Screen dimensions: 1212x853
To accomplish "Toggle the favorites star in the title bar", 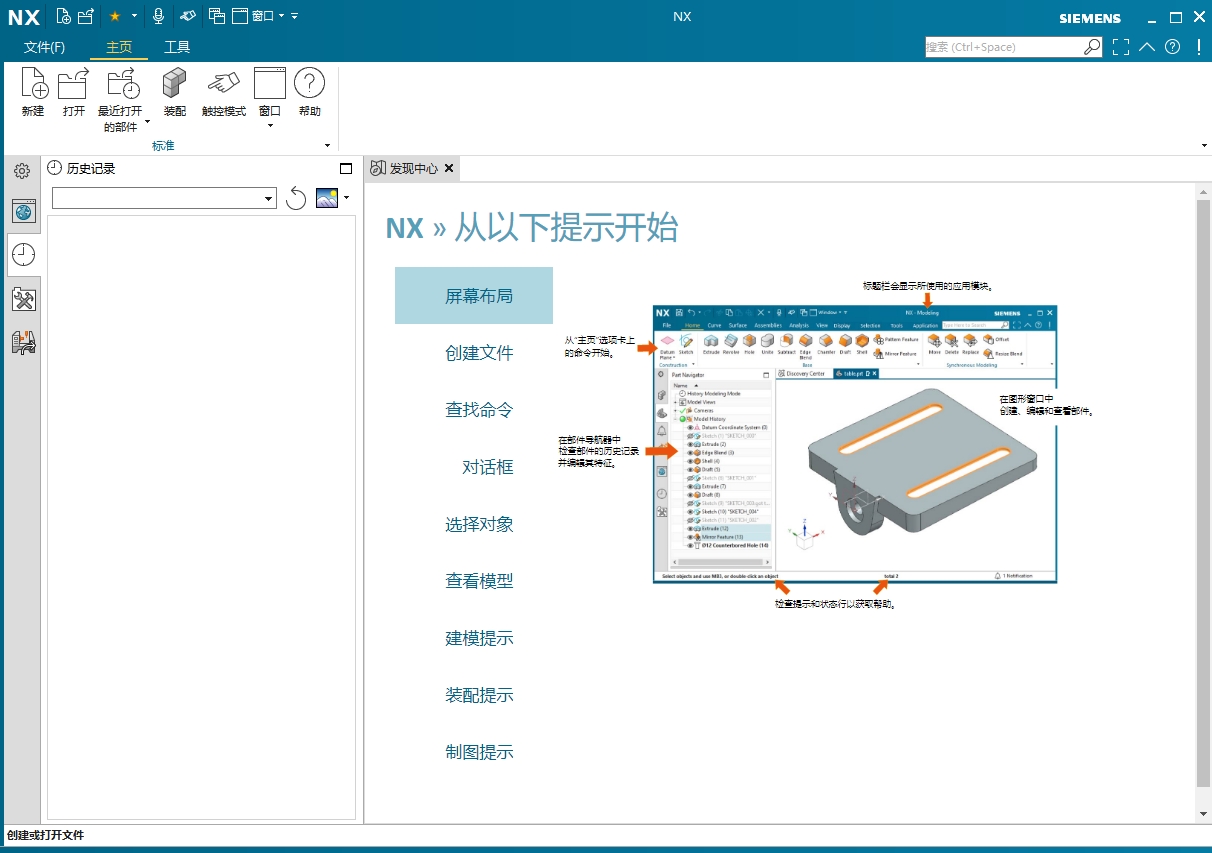I will (116, 16).
